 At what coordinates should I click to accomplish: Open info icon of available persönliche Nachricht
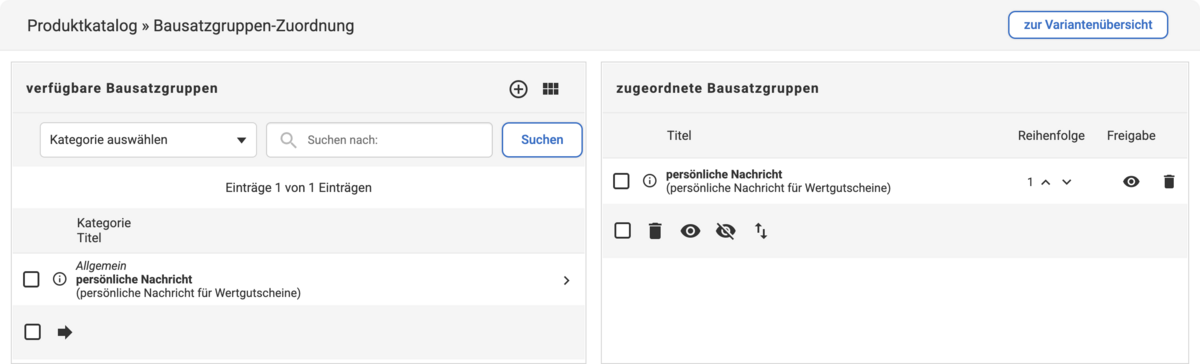click(59, 280)
